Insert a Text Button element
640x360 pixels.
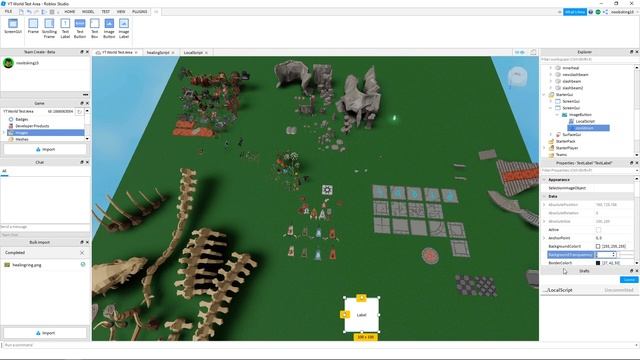80,28
